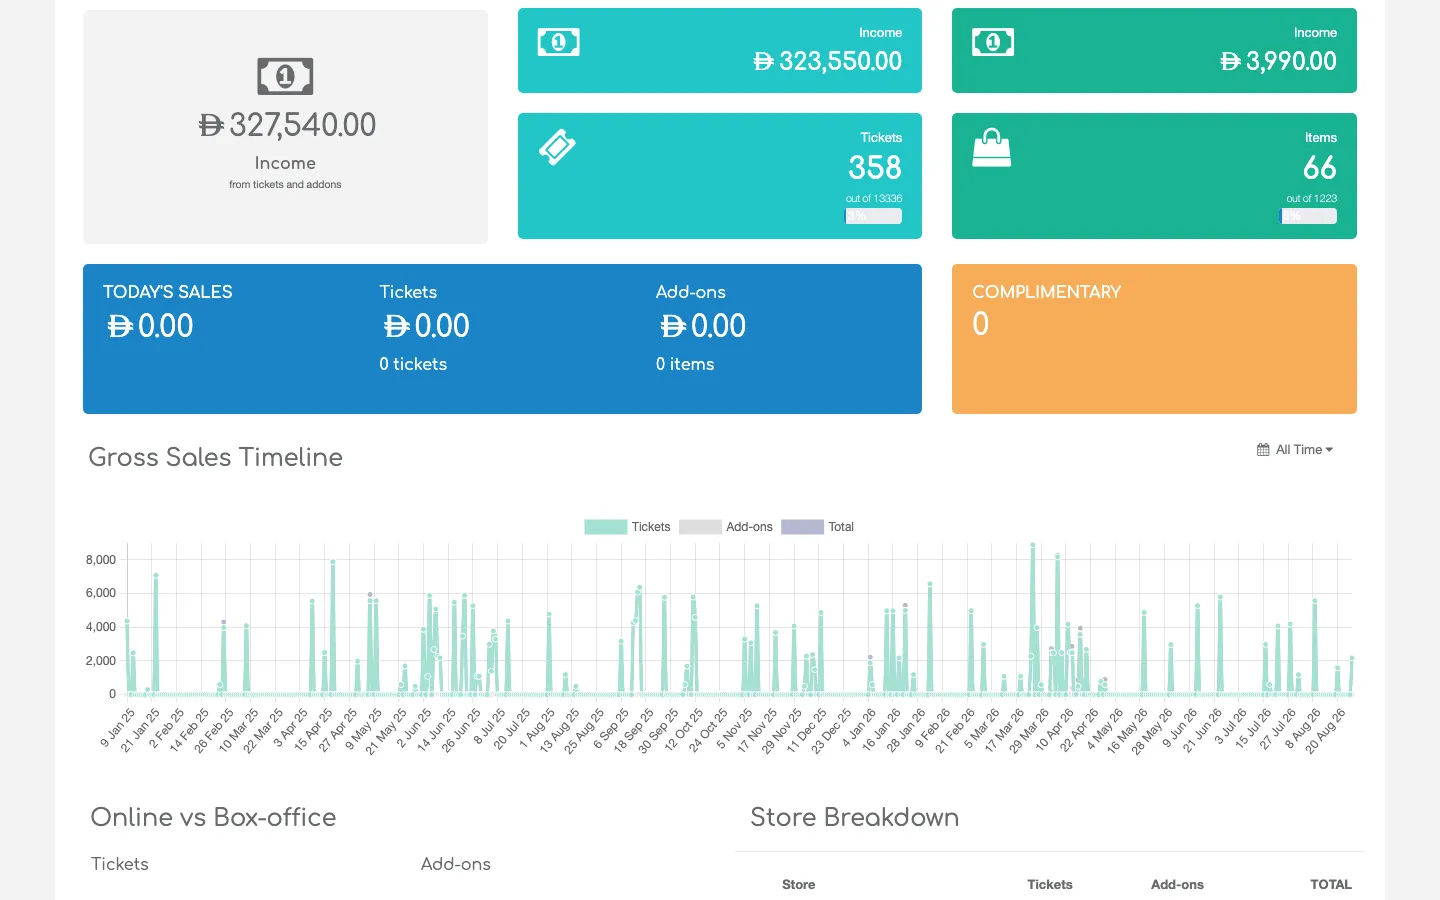
Task: Toggle the Total series in the chart legend
Action: click(x=817, y=527)
